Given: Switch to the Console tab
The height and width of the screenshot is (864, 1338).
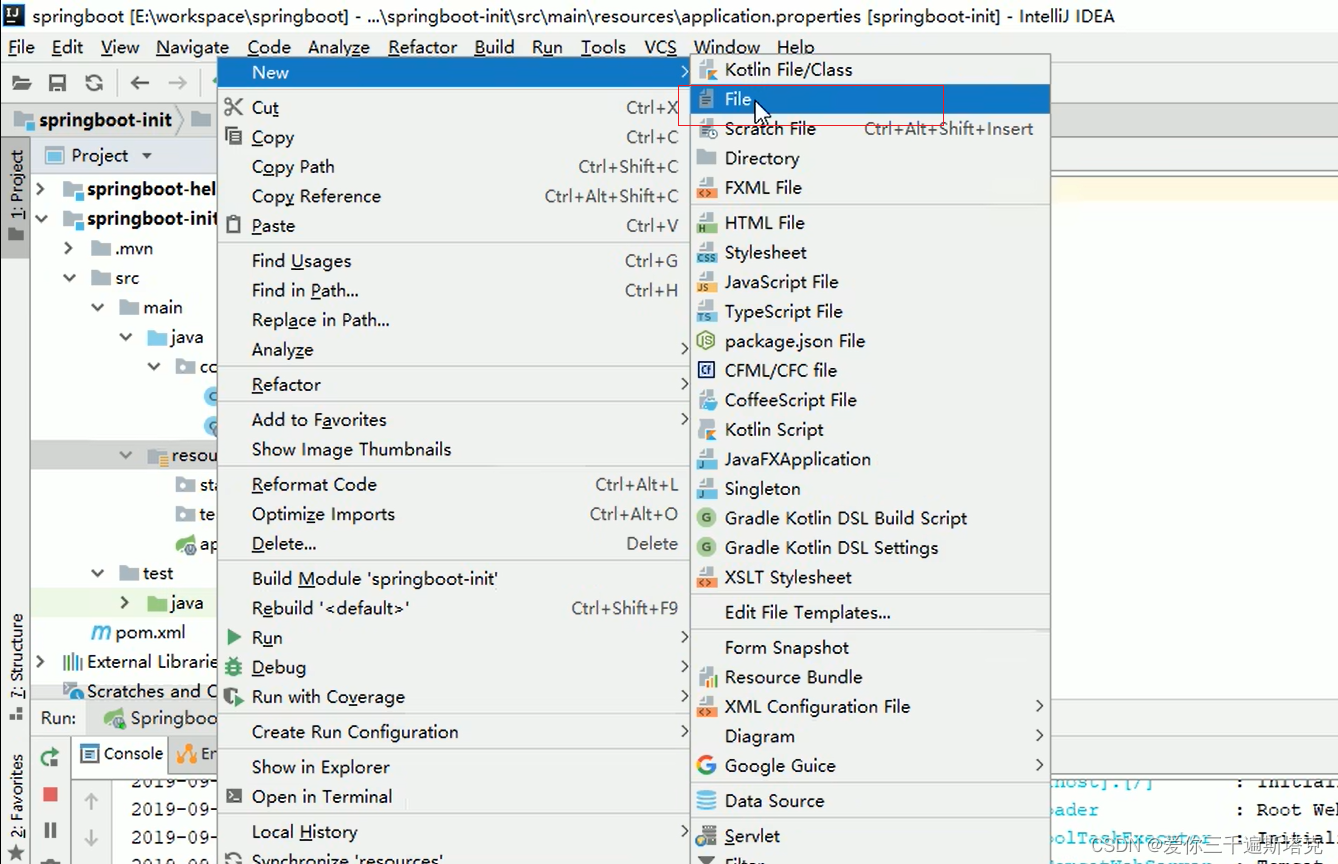Looking at the screenshot, I should click(x=122, y=754).
